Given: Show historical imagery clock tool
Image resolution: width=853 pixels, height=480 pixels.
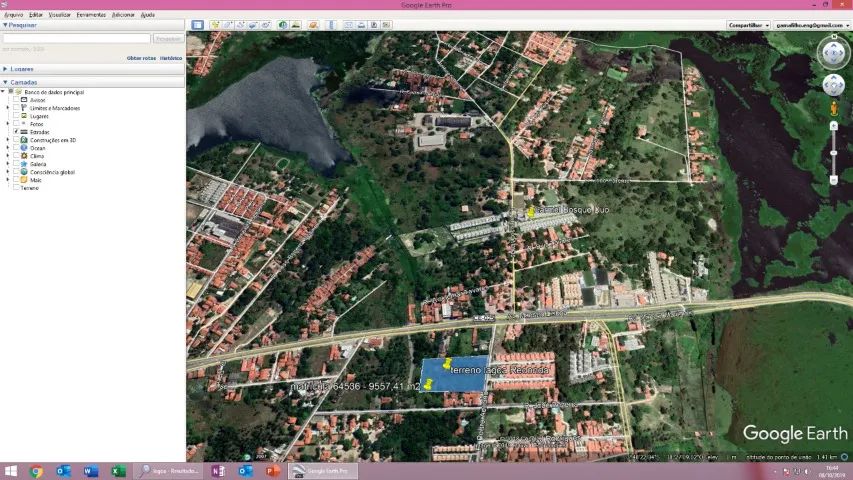Looking at the screenshot, I should point(282,25).
